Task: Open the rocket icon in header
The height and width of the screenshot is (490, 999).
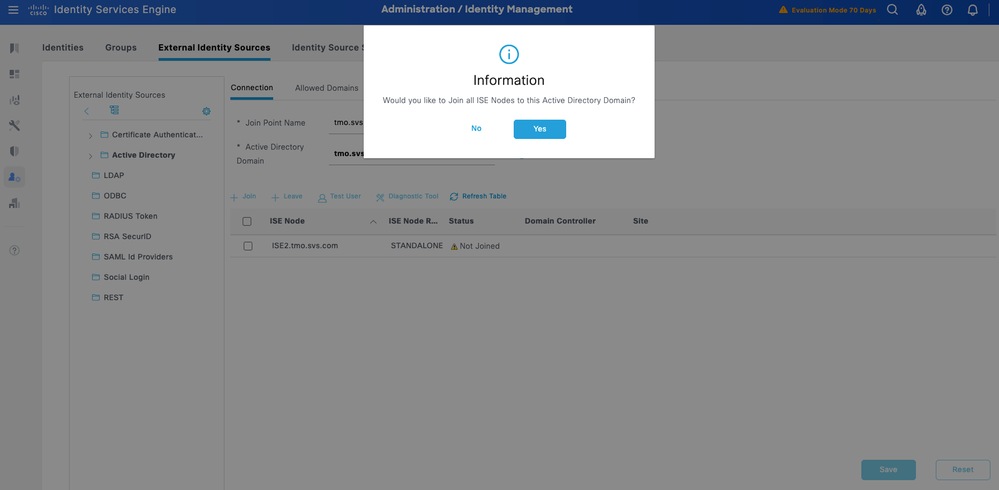Action: point(921,10)
